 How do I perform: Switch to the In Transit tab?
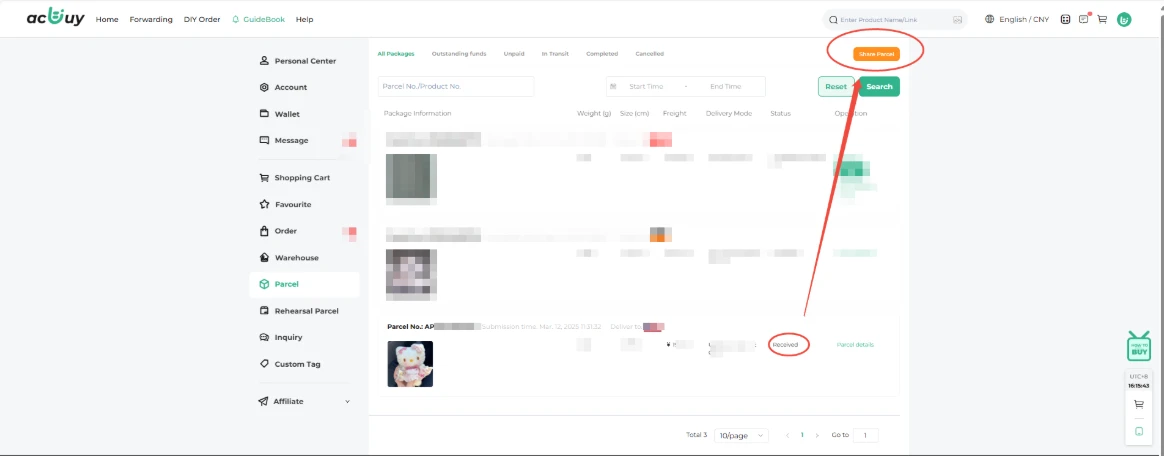click(x=555, y=54)
